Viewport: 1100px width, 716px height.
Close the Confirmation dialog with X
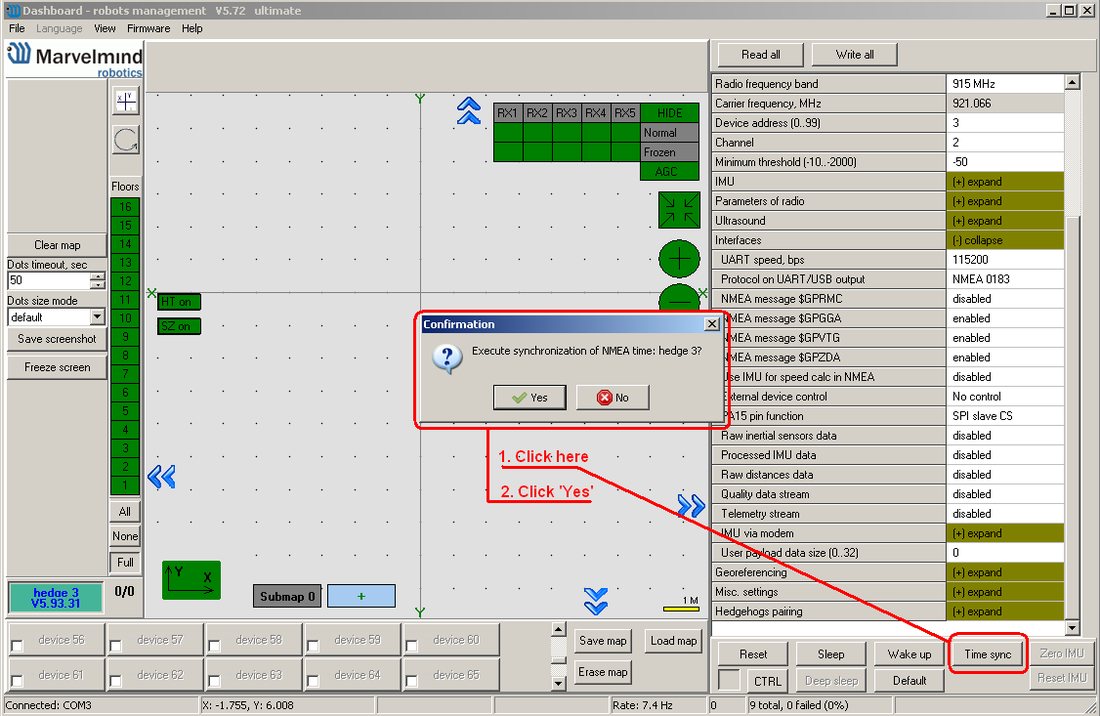click(712, 324)
